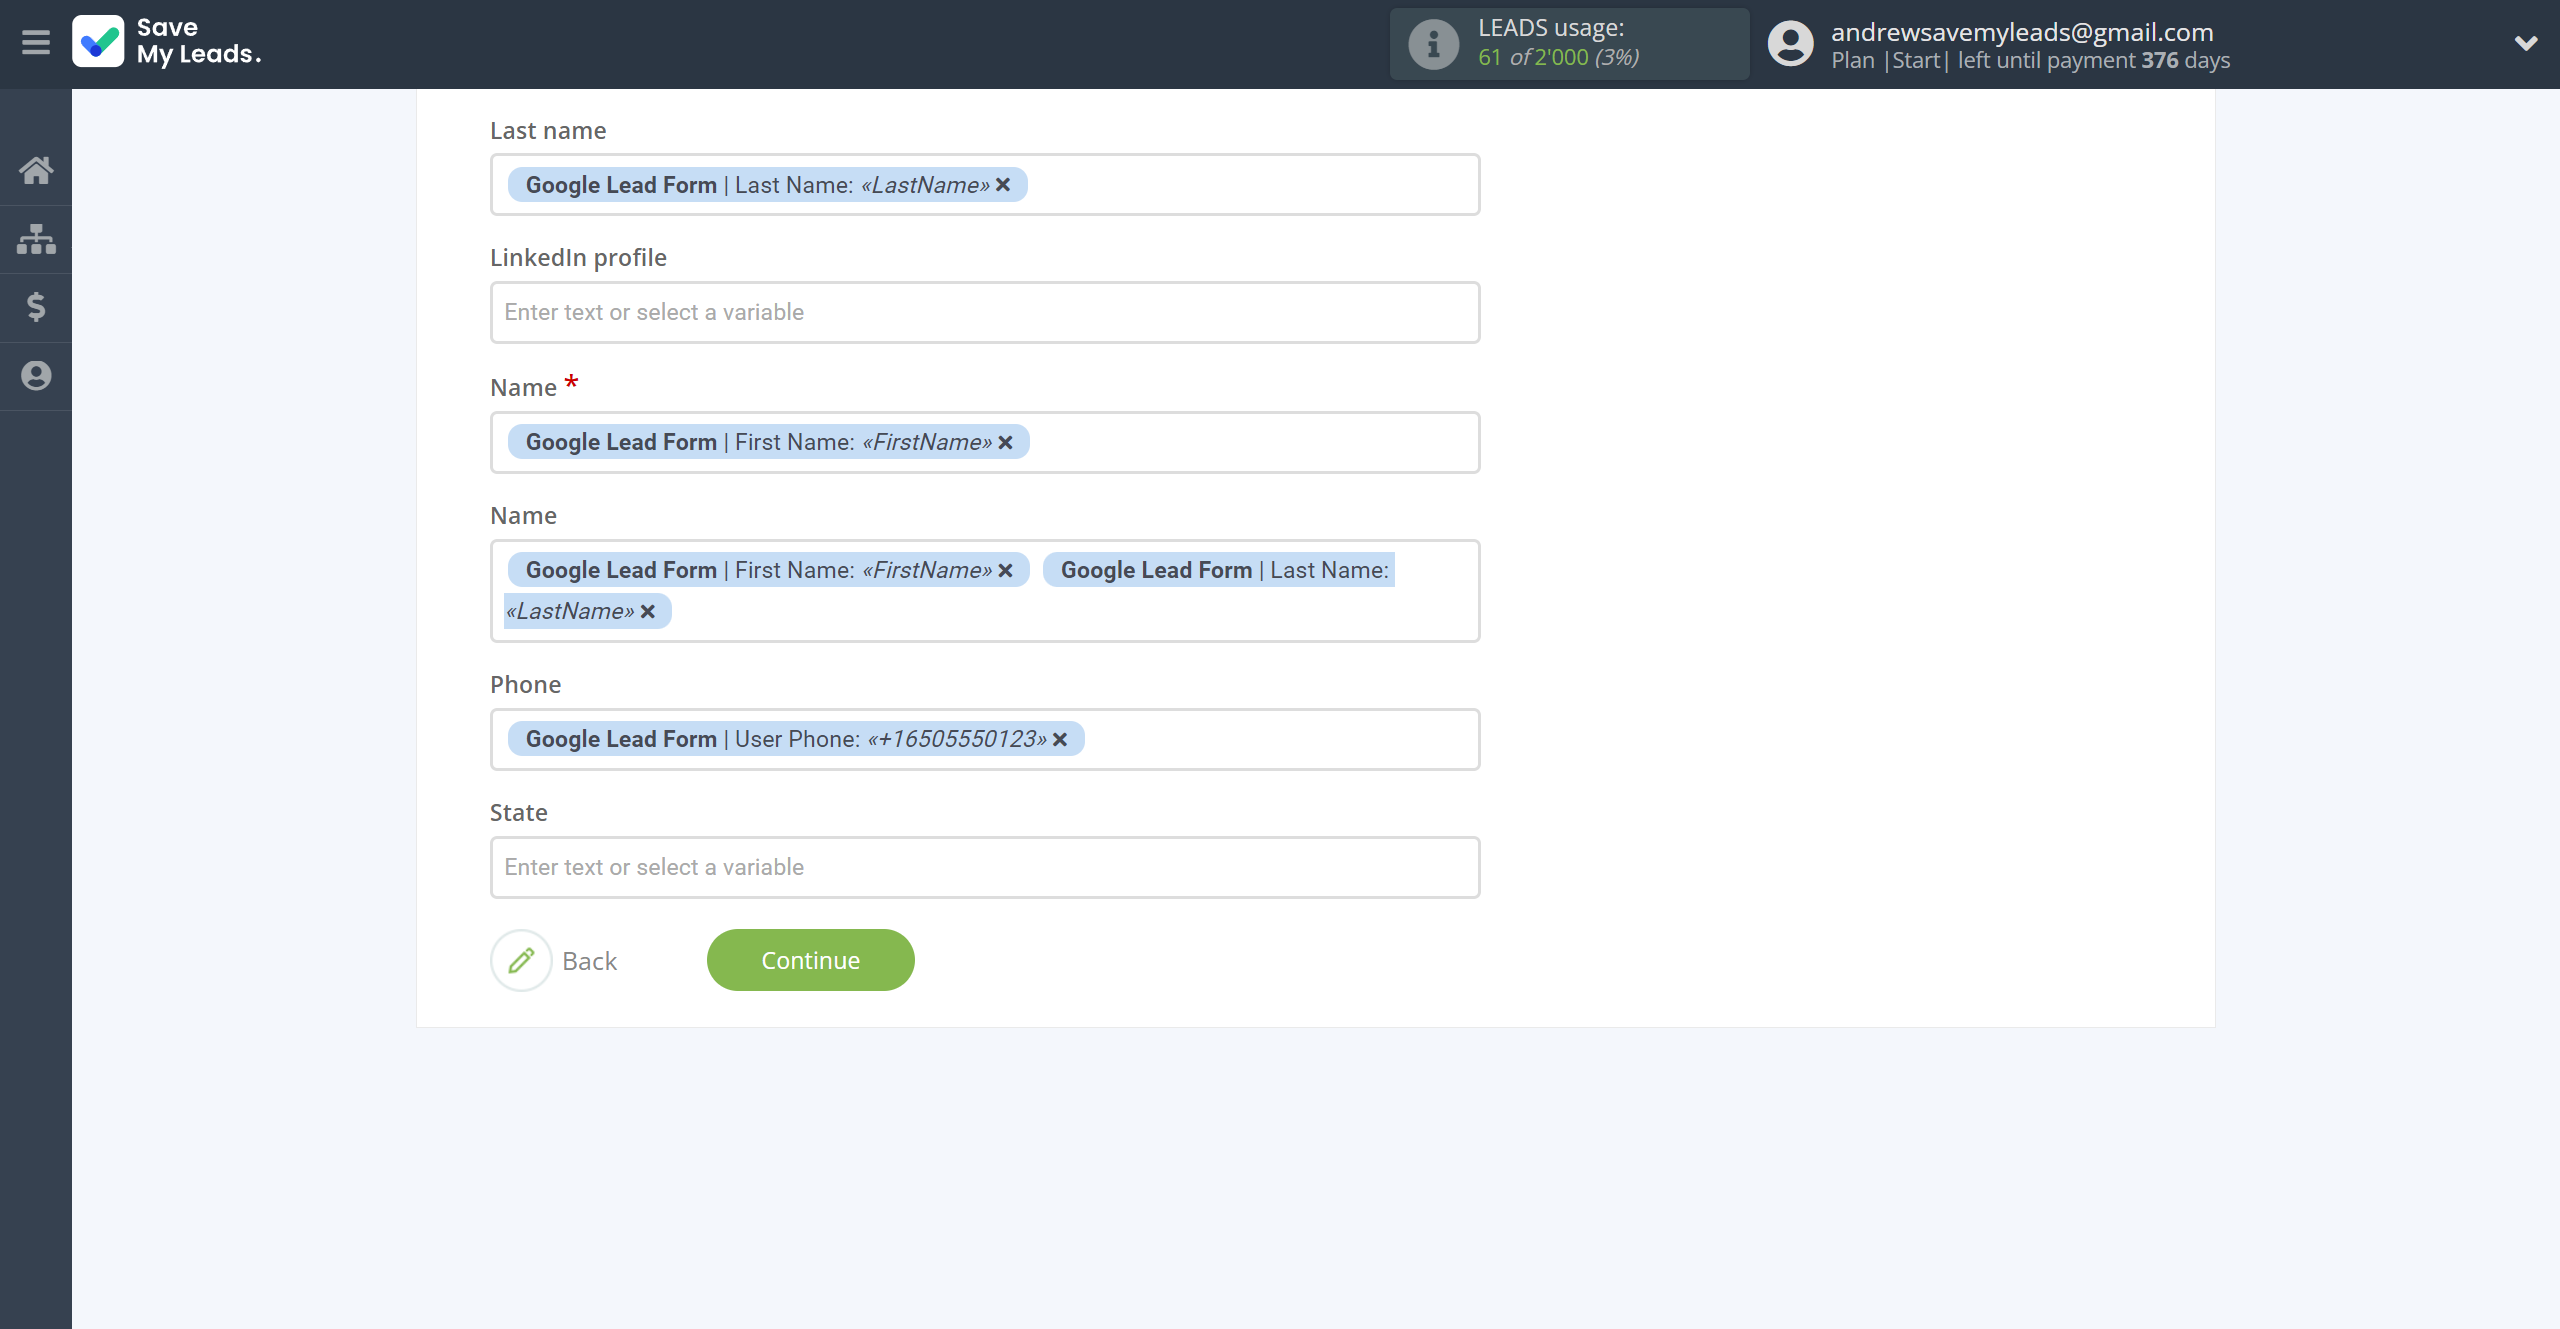
Task: Click the Phone field label
Action: (x=526, y=685)
